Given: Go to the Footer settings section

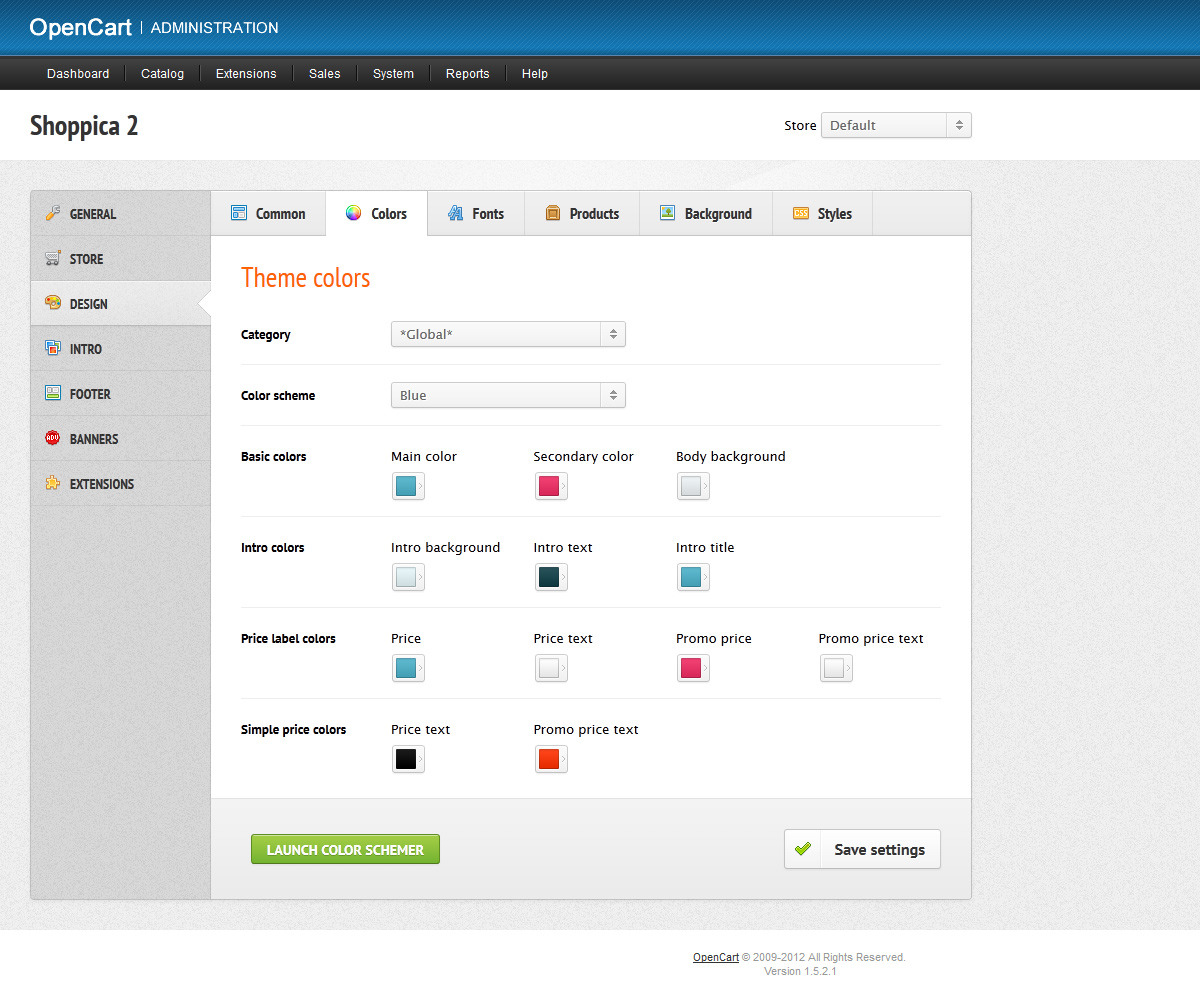Looking at the screenshot, I should click(121, 394).
